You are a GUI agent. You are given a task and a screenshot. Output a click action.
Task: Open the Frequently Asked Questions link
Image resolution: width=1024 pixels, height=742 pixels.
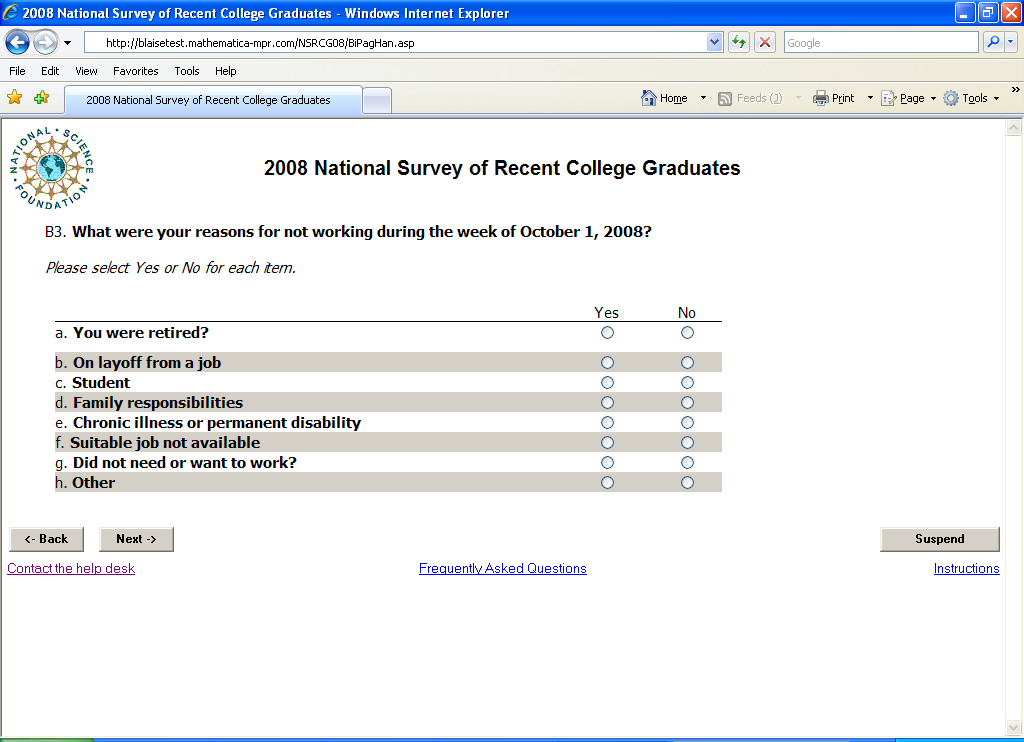point(502,569)
